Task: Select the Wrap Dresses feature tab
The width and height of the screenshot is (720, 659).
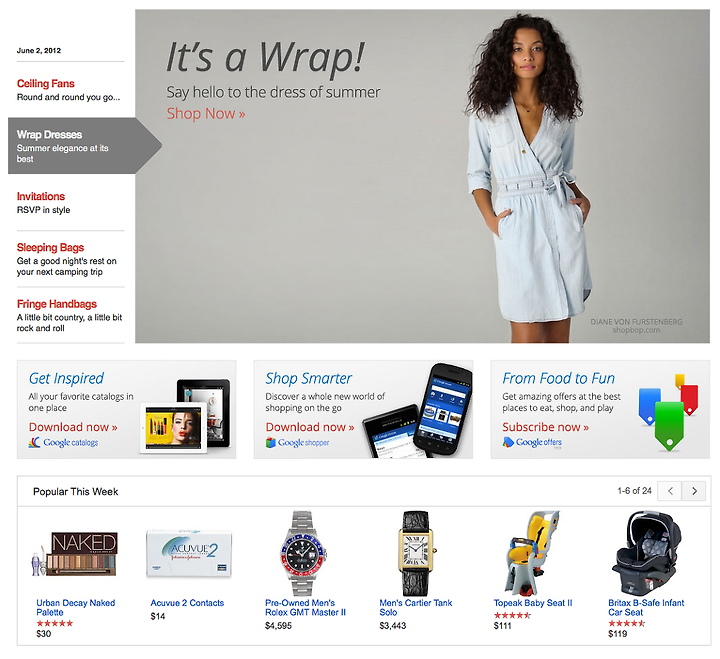Action: click(72, 146)
